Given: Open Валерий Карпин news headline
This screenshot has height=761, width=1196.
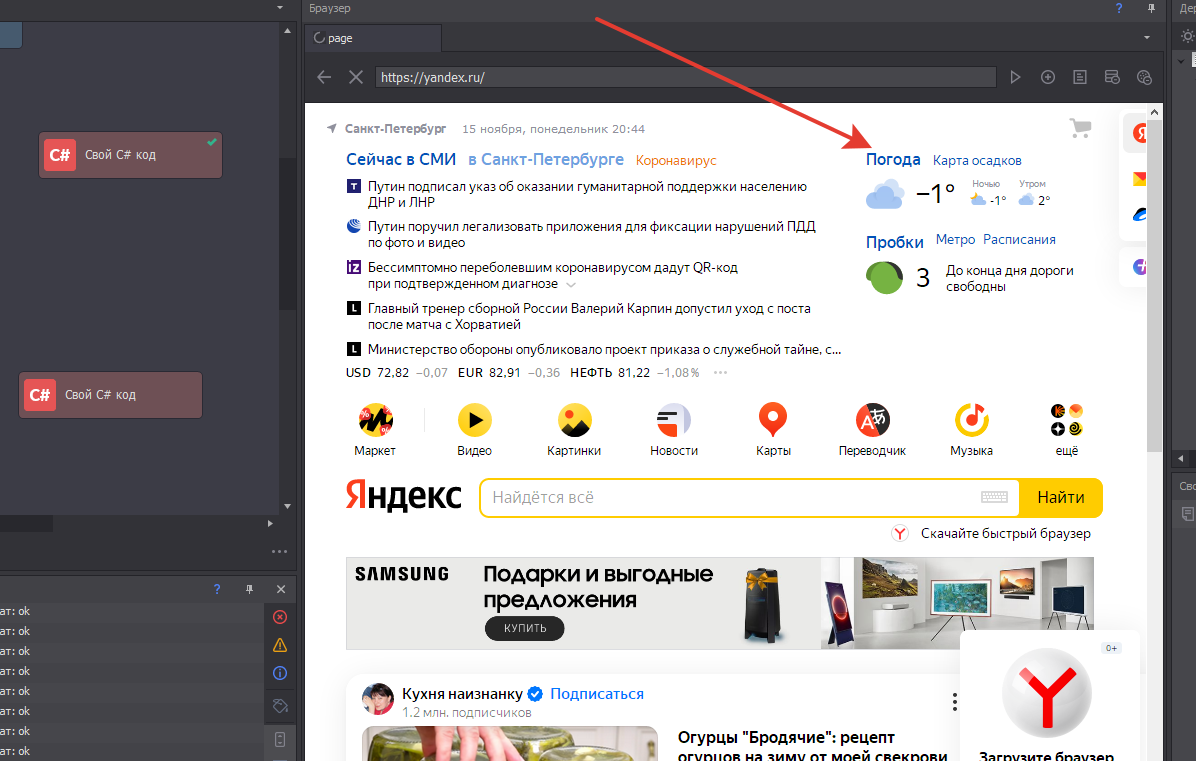Looking at the screenshot, I should coord(589,316).
